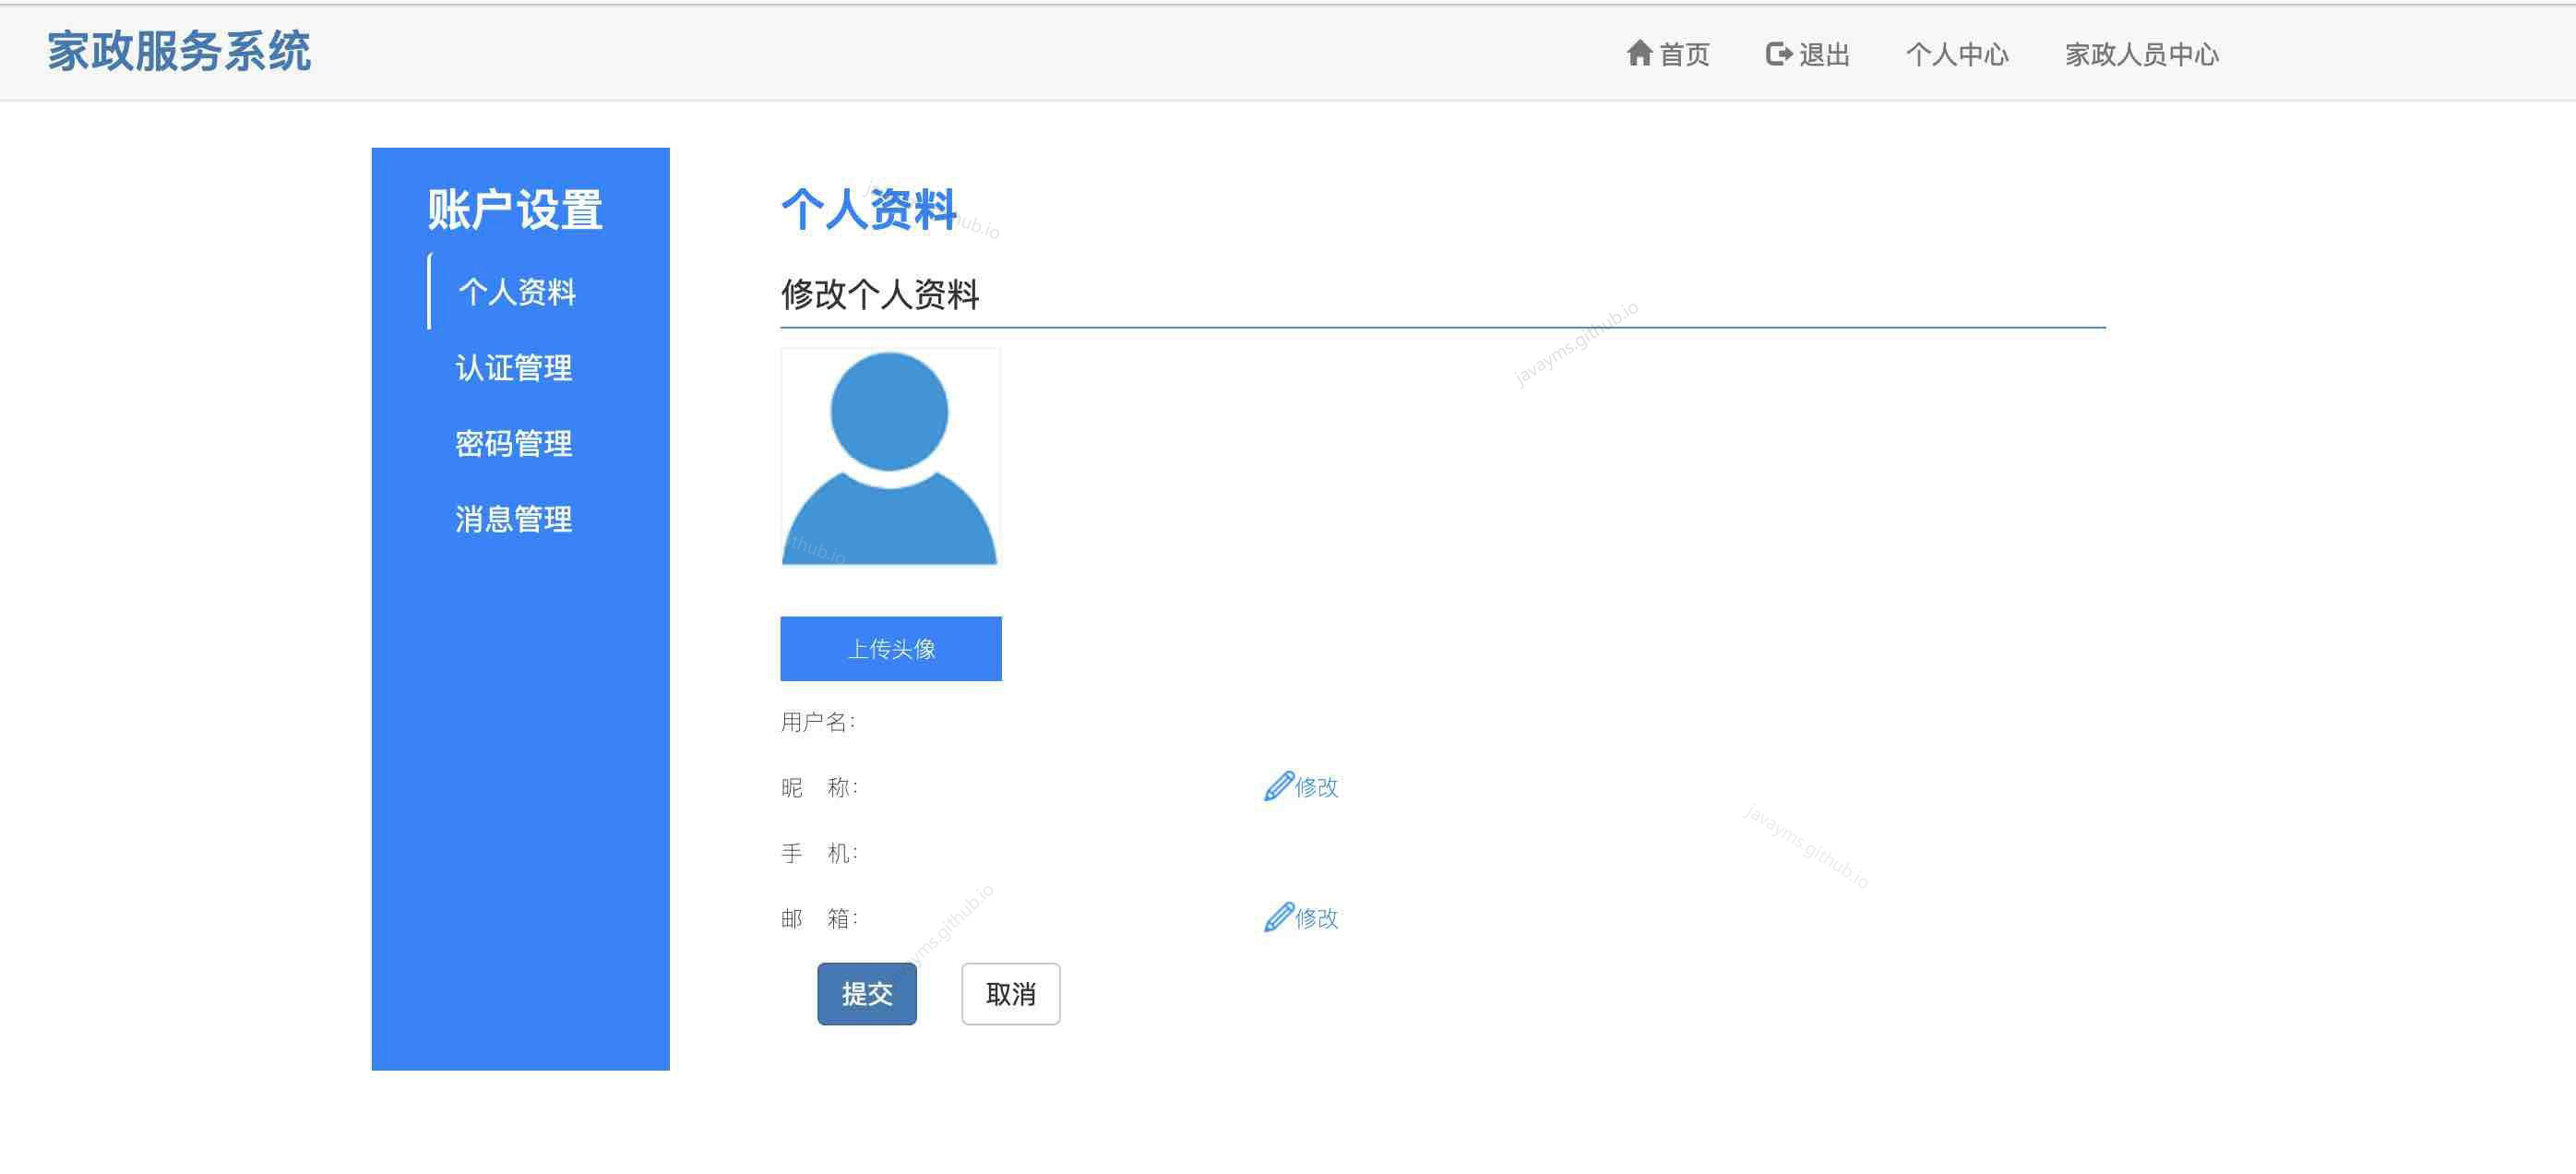
Task: Click the blue 个人资料 page title
Action: coord(869,210)
